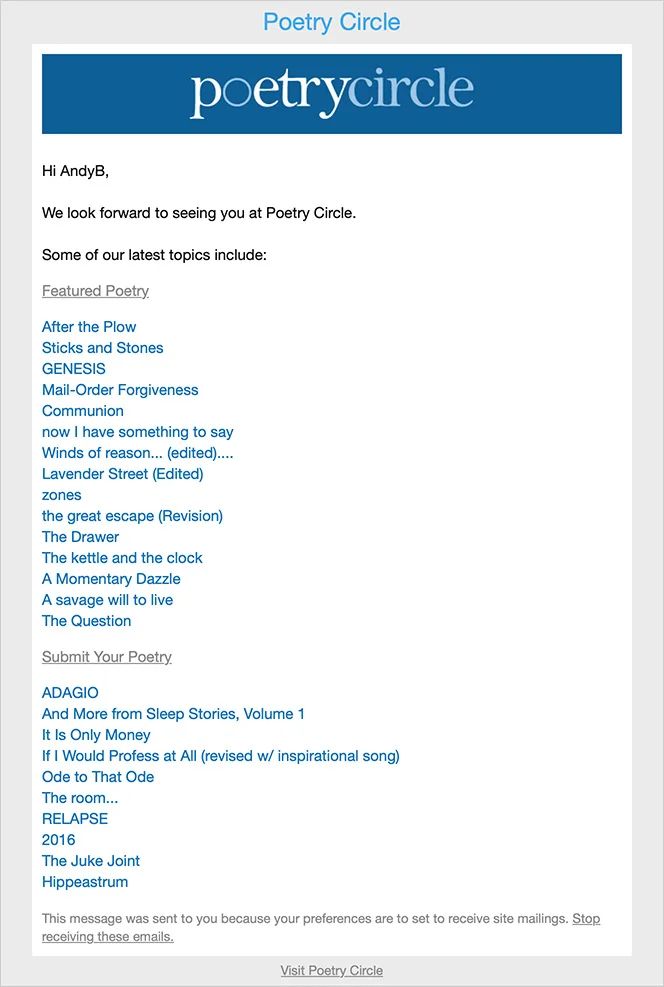
Task: Select The Question topic link
Action: pos(86,621)
